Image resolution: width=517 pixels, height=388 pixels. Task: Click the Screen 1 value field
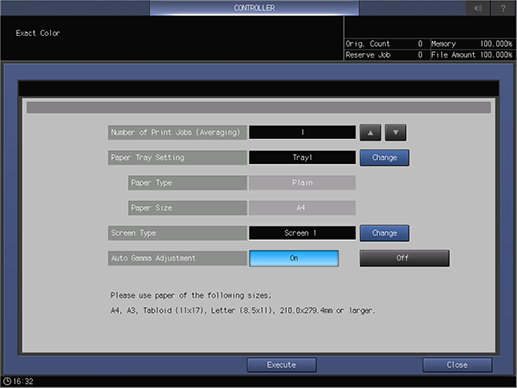(302, 233)
